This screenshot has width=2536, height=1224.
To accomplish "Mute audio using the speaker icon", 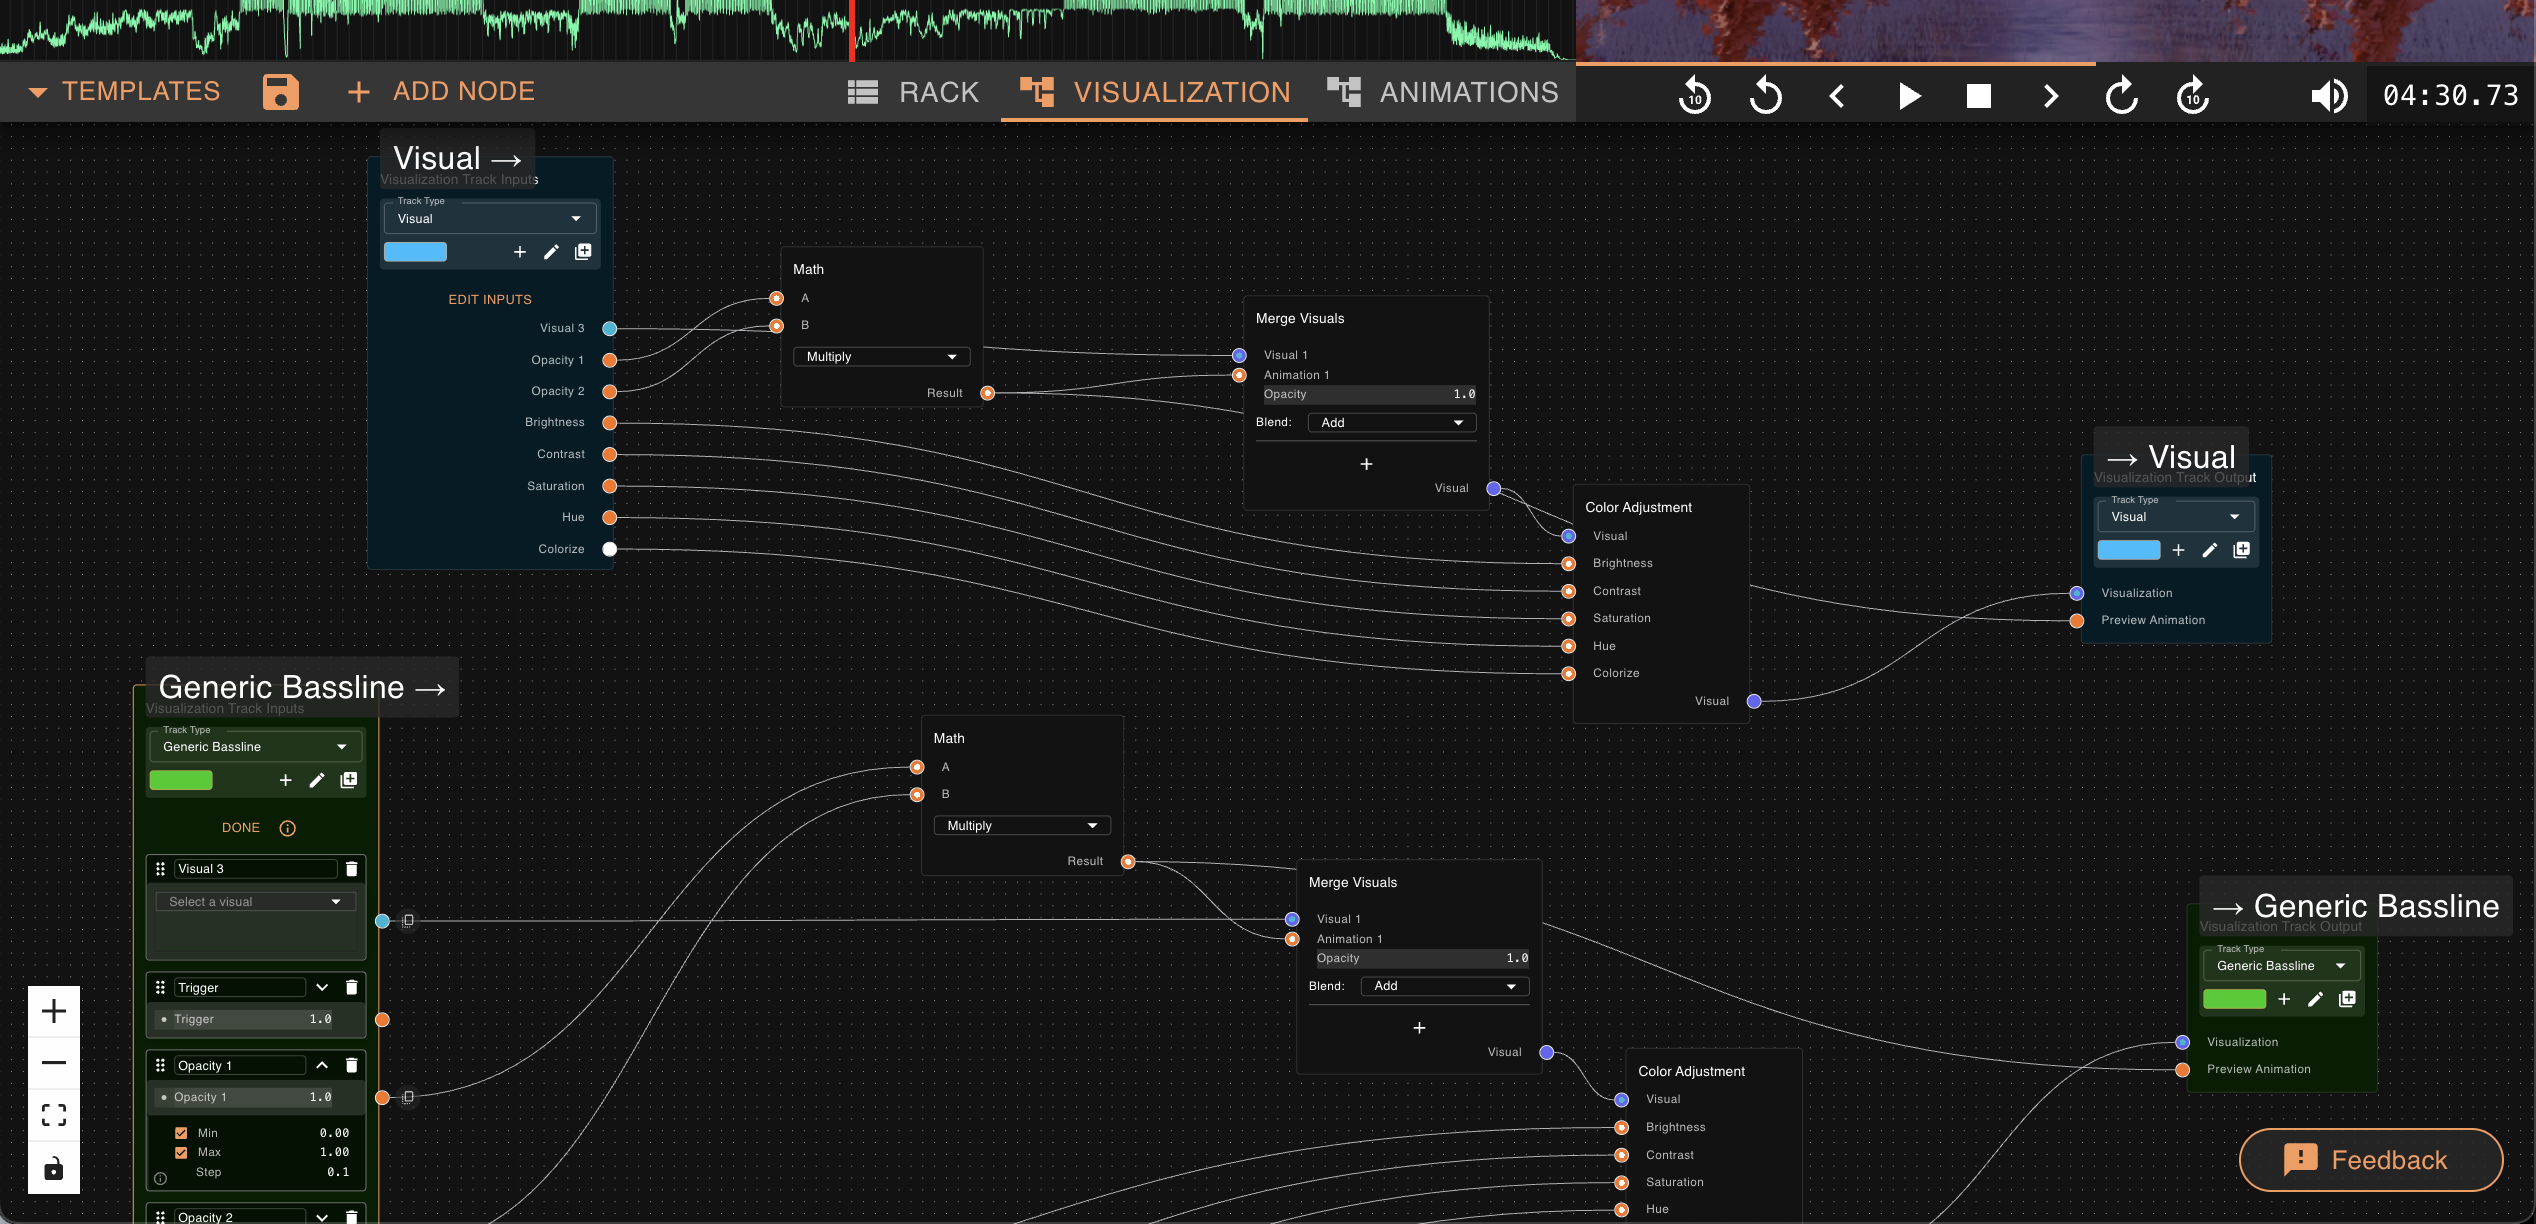I will 2329,95.
